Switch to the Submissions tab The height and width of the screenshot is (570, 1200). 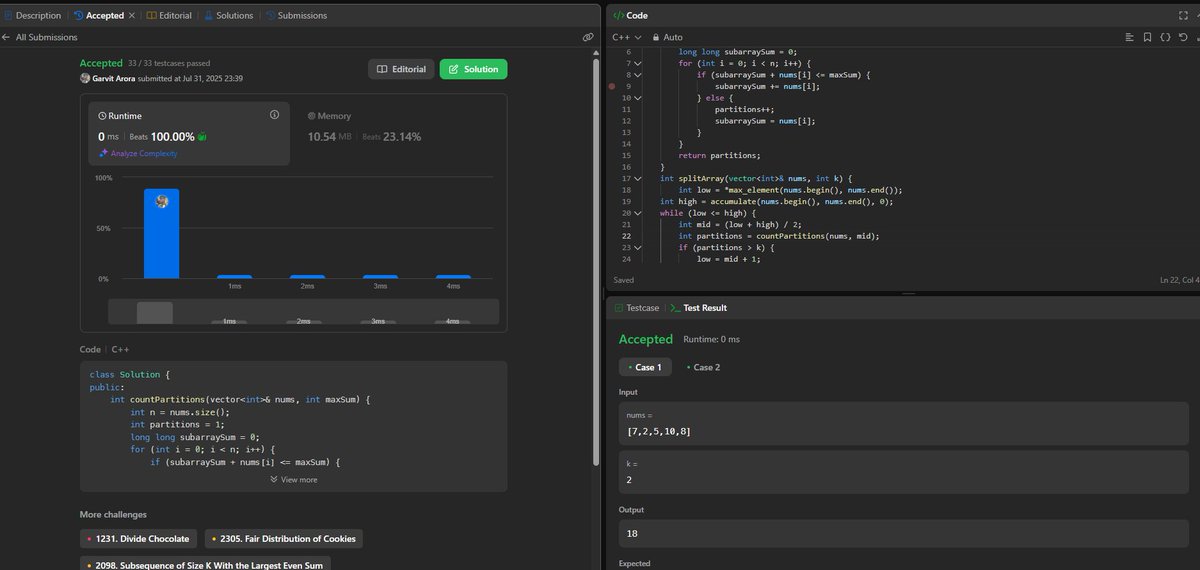pos(296,16)
